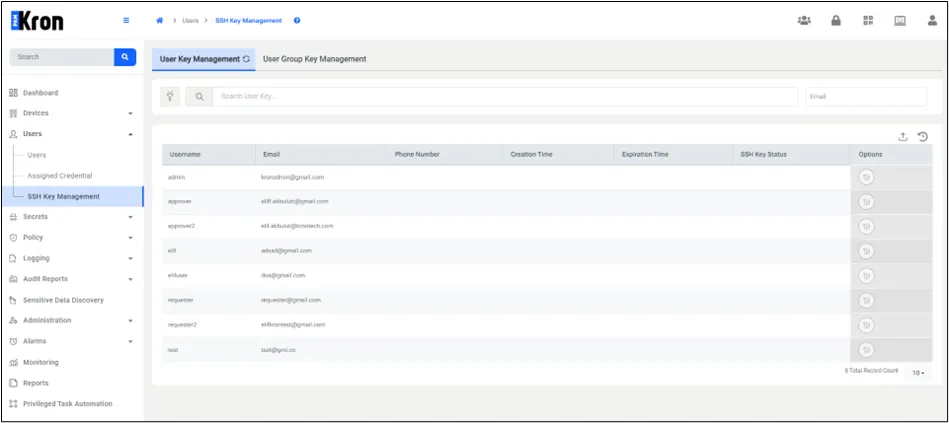Expand the Alarms menu
Screen dimensions: 949x423
(x=131, y=342)
